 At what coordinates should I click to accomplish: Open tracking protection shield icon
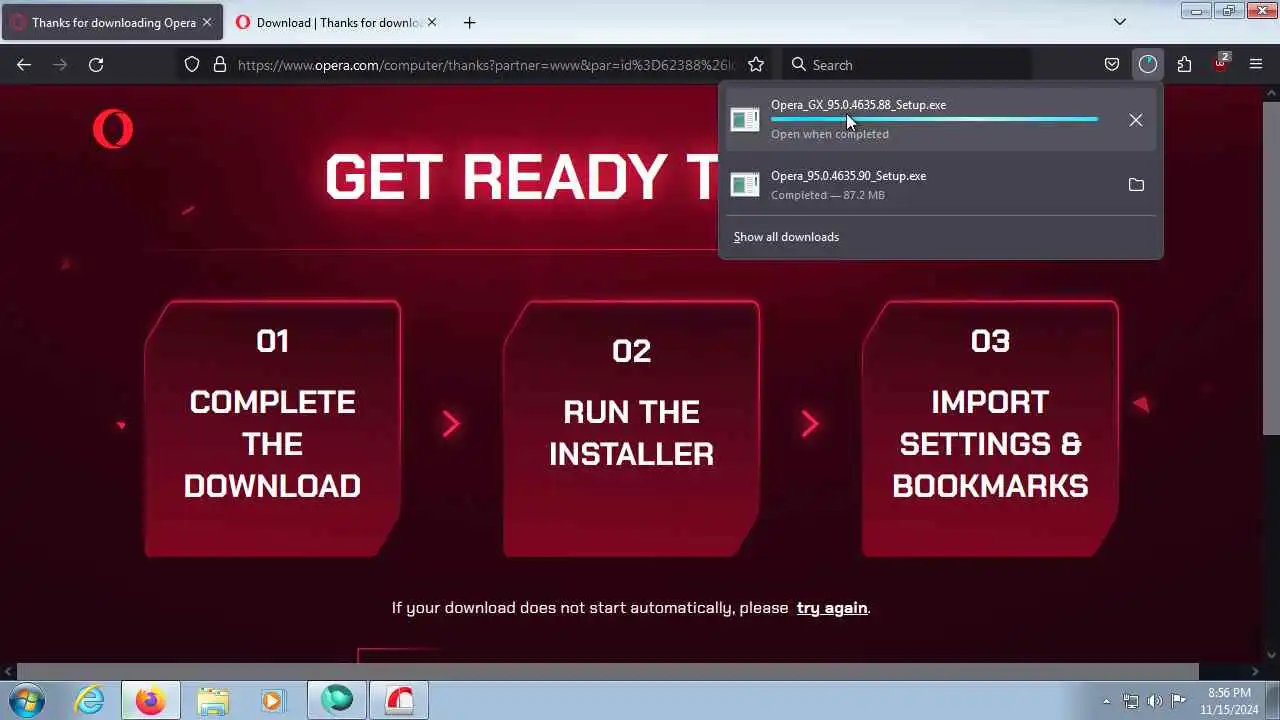tap(192, 64)
